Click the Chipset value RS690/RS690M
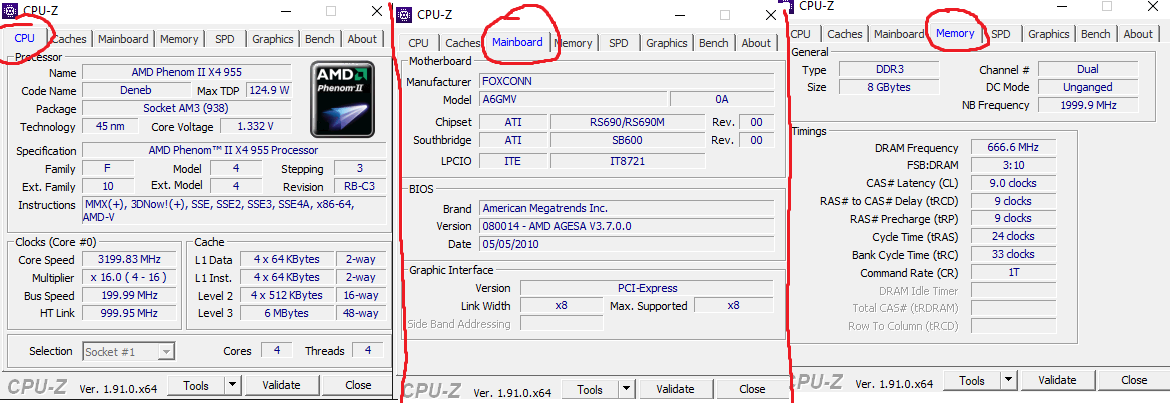1170x403 pixels. click(628, 122)
